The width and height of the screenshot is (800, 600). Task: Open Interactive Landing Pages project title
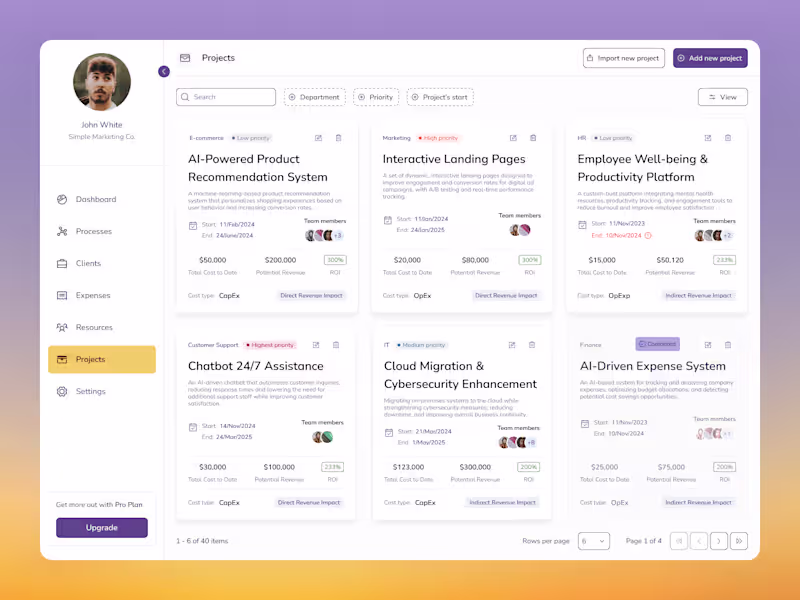[x=454, y=159]
